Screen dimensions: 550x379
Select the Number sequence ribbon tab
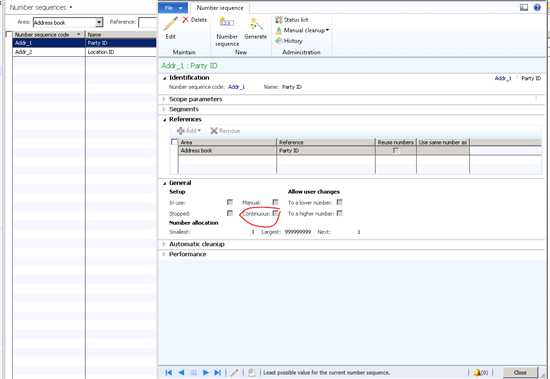pos(220,8)
